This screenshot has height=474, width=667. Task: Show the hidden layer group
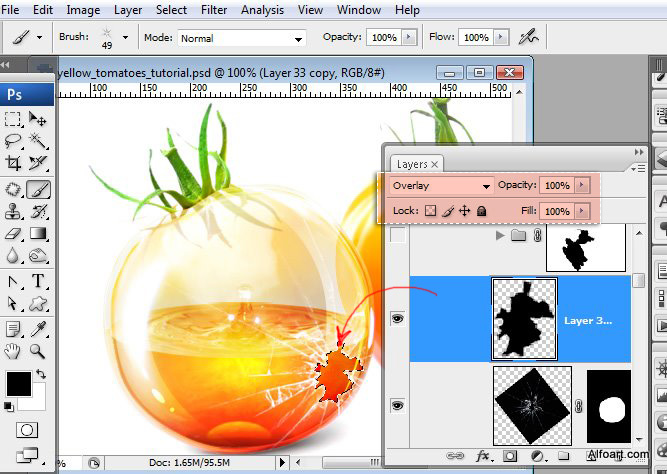pyautogui.click(x=398, y=237)
